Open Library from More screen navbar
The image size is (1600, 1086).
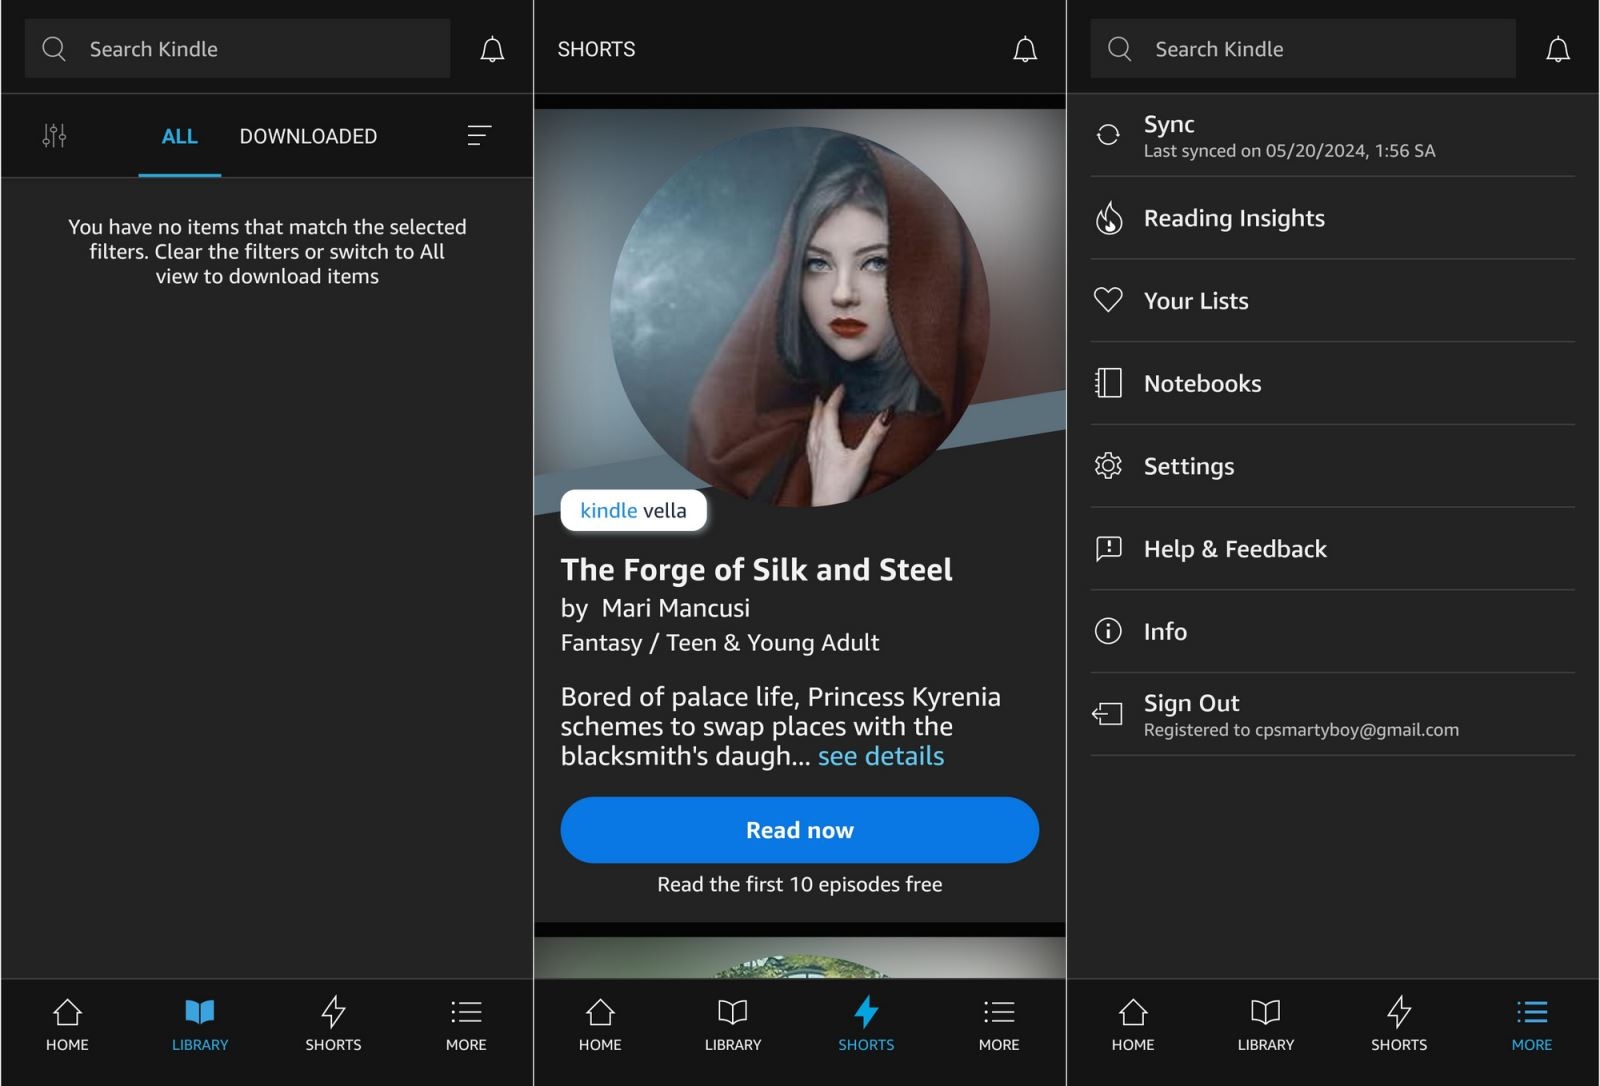click(1266, 1025)
